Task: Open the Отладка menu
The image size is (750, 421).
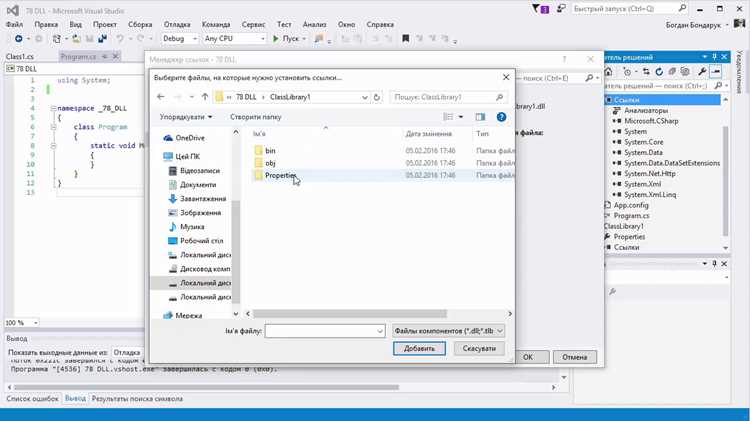Action: (176, 24)
